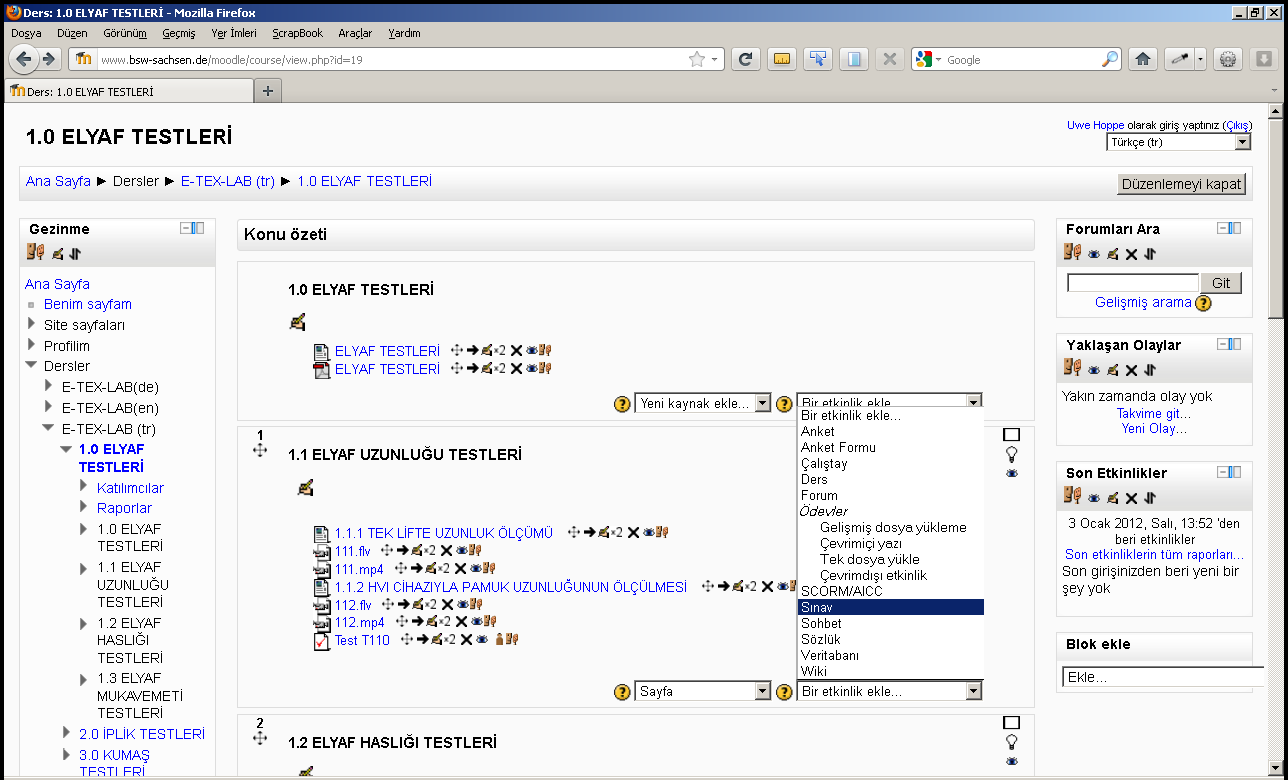Toggle visibility of 112.flv
Screen dimensions: 1288x780
[x=462, y=604]
